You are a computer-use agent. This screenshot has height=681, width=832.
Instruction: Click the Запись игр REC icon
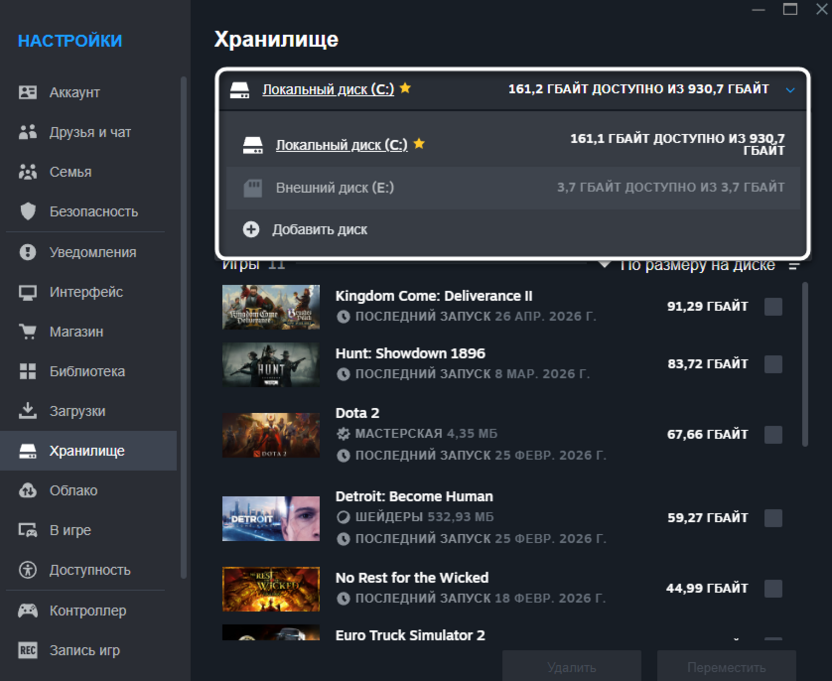(28, 650)
